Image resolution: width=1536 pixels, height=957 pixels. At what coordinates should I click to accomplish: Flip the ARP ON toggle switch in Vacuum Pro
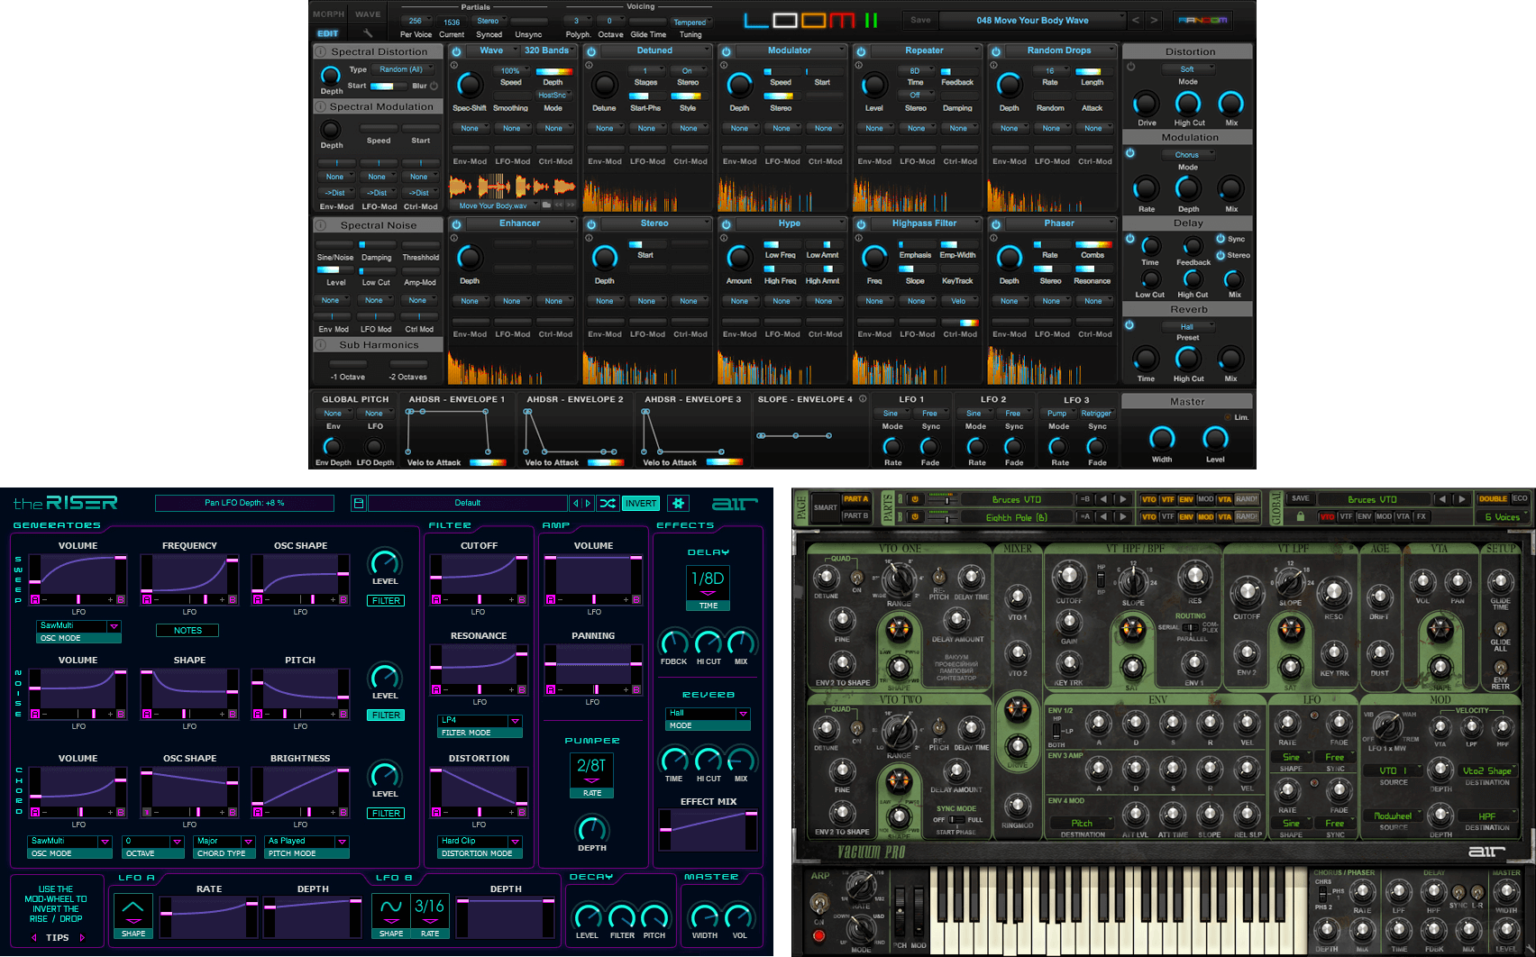820,904
